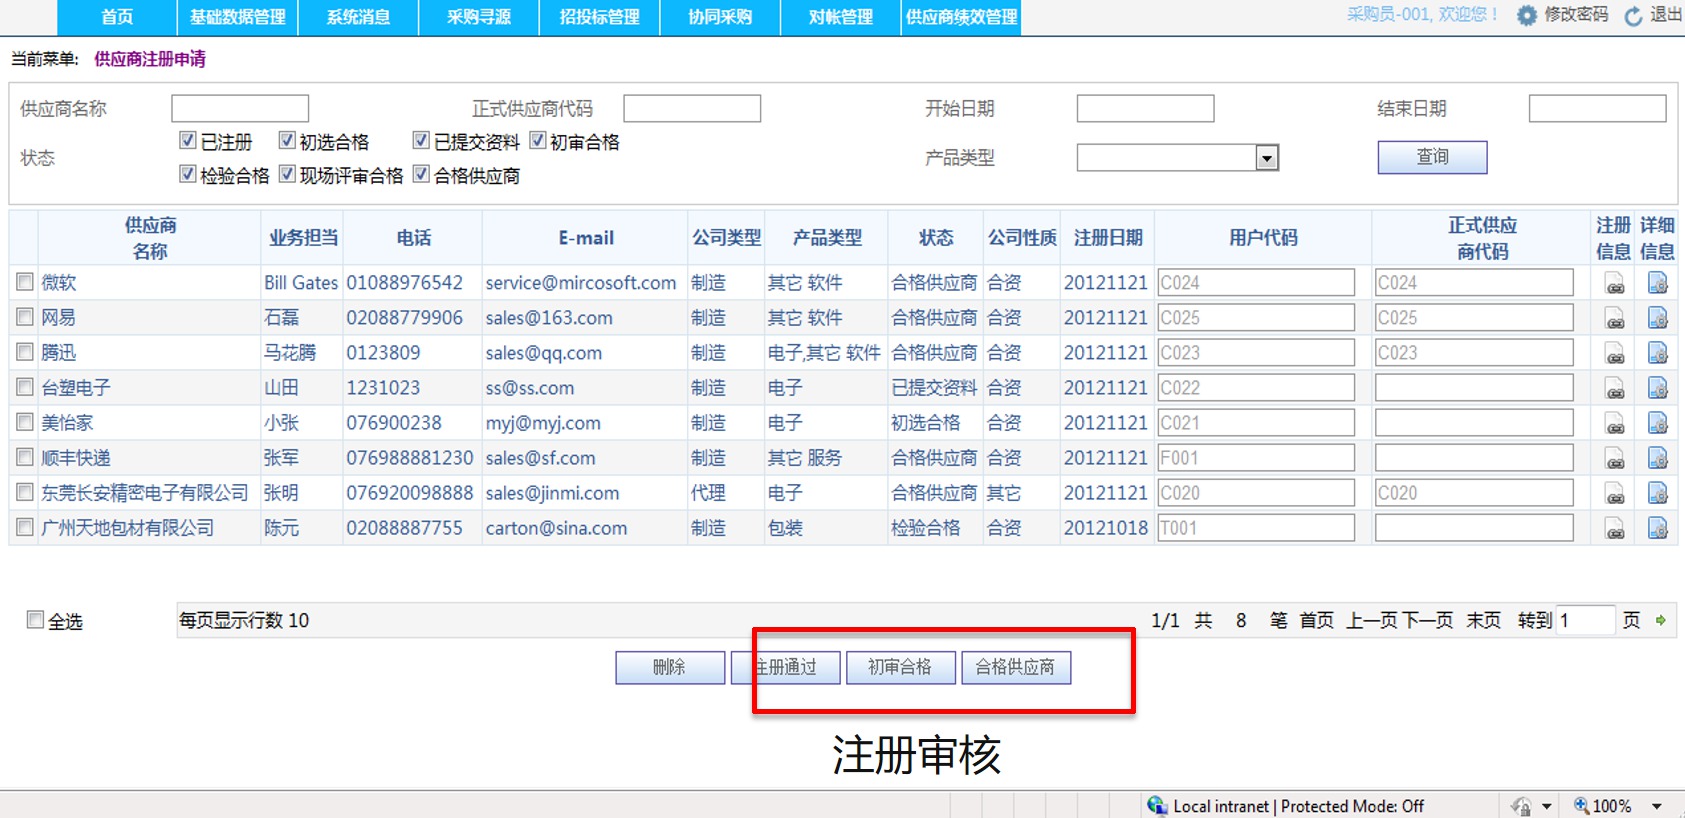Expand the 产品类型 dropdown
This screenshot has height=818, width=1685.
pos(1267,158)
